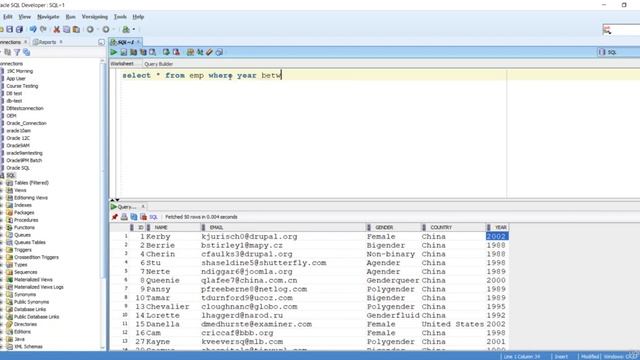Close the SQL~1 editor tab
This screenshot has width=640, height=360.
coord(138,42)
